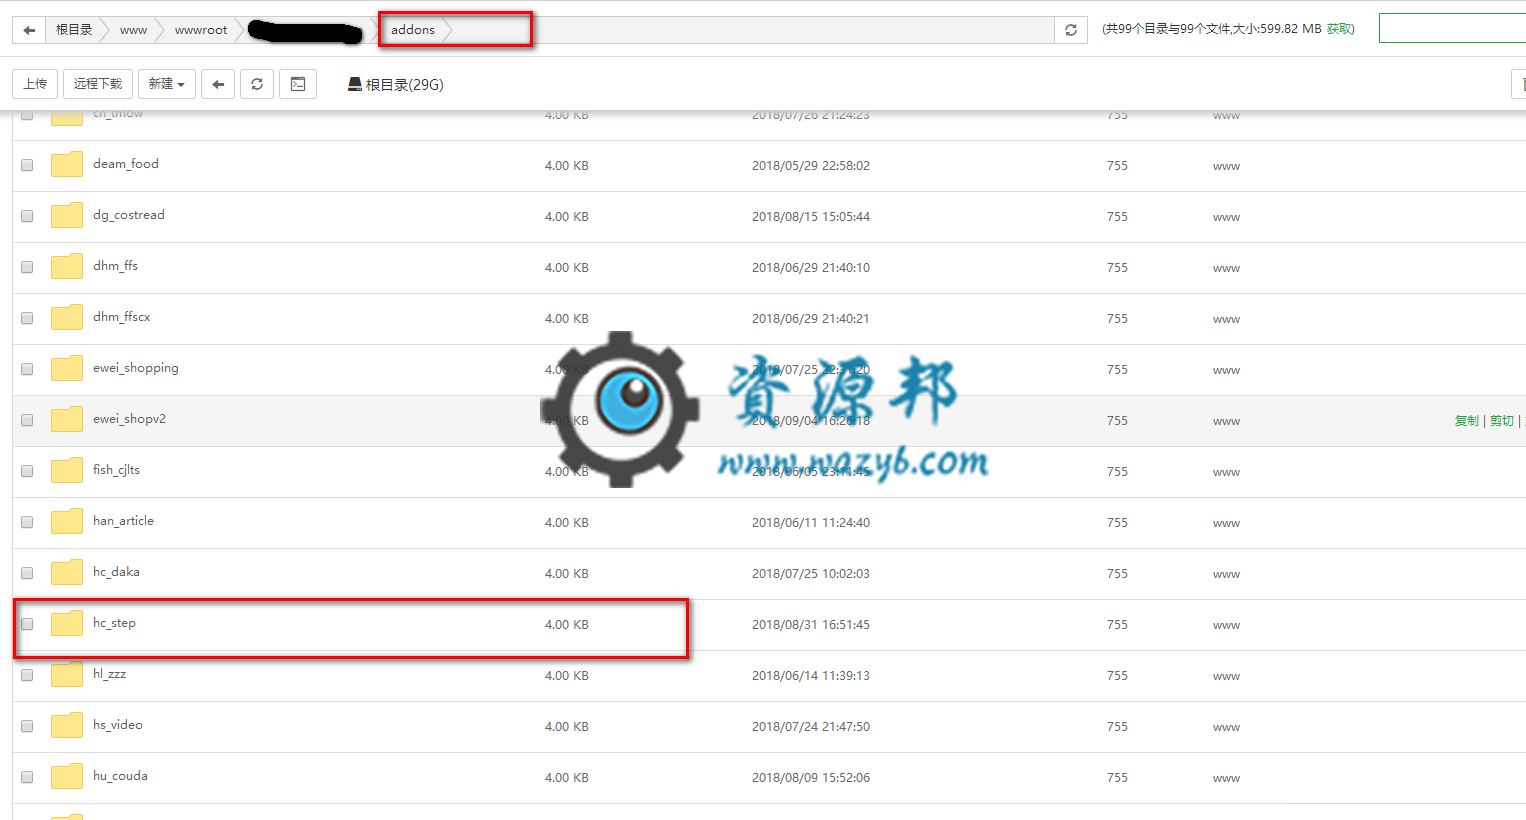This screenshot has height=820, width=1526.
Task: Click 剪切 on the ewei_shopv2 row
Action: pyautogui.click(x=1501, y=421)
